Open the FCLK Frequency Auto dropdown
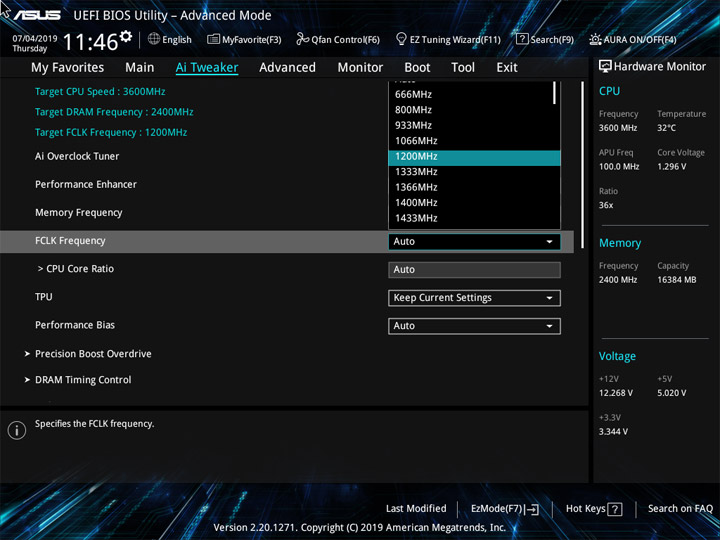Image resolution: width=720 pixels, height=540 pixels. [474, 242]
